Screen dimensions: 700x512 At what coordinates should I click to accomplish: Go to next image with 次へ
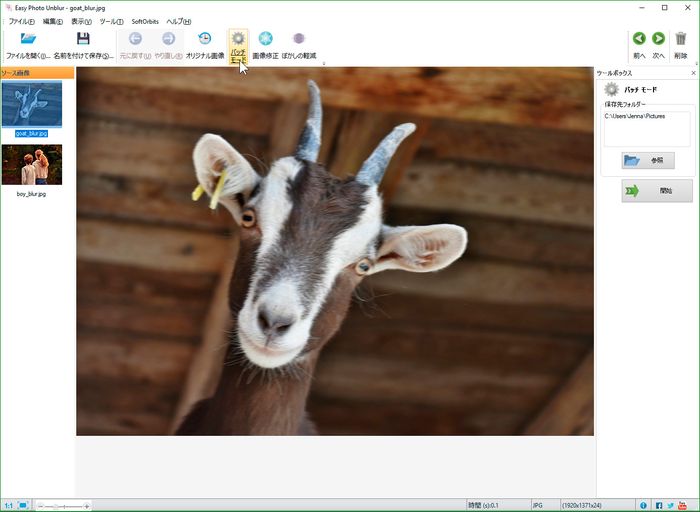(658, 46)
